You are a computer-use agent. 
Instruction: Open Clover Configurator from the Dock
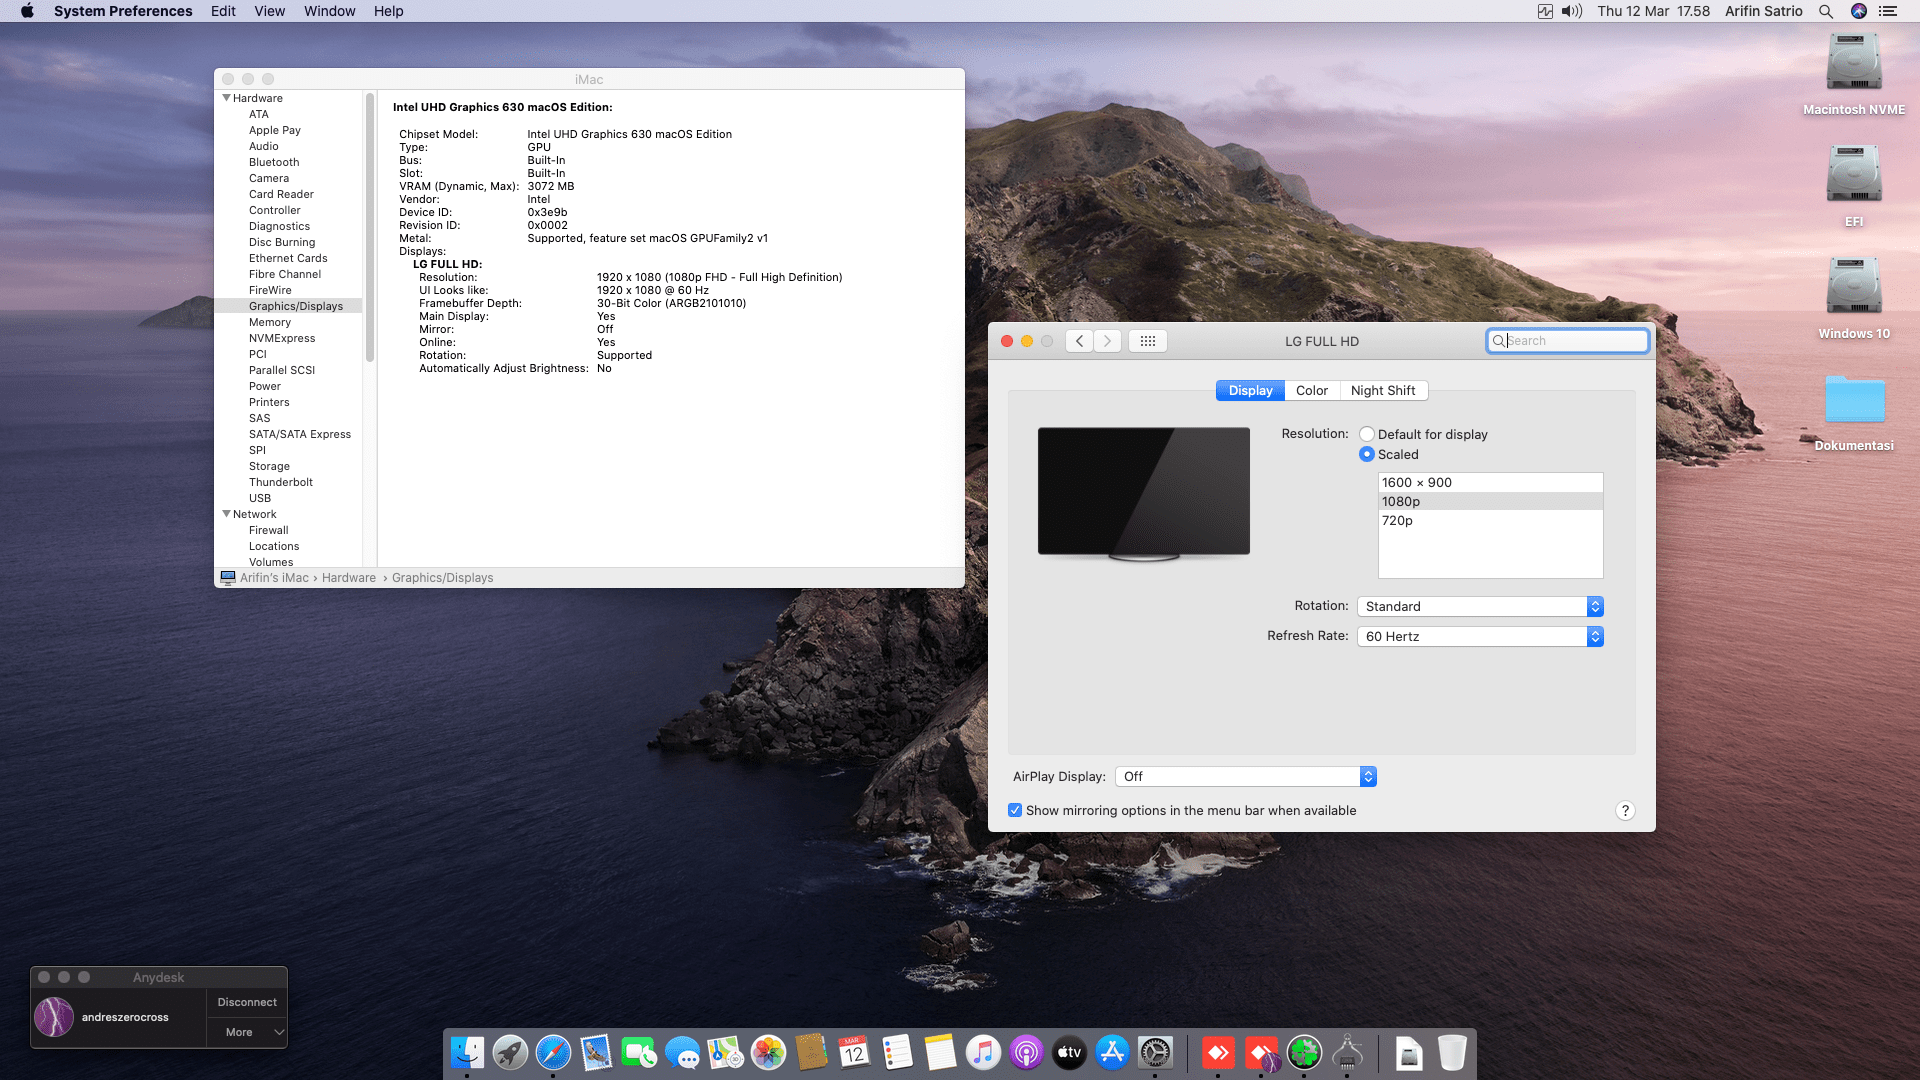click(1304, 1053)
